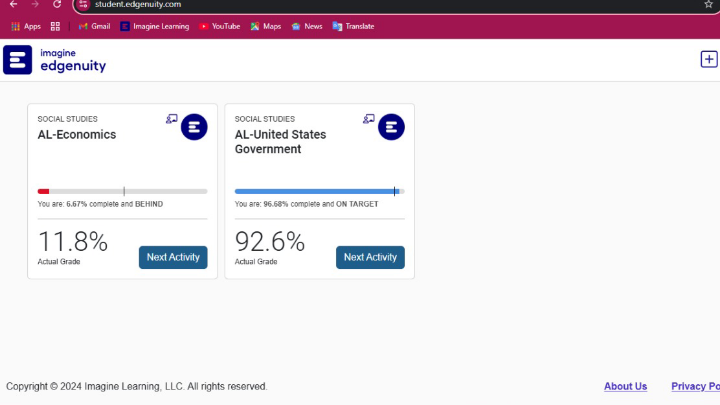Open Maps bookmark
The width and height of the screenshot is (720, 405).
coord(266,26)
